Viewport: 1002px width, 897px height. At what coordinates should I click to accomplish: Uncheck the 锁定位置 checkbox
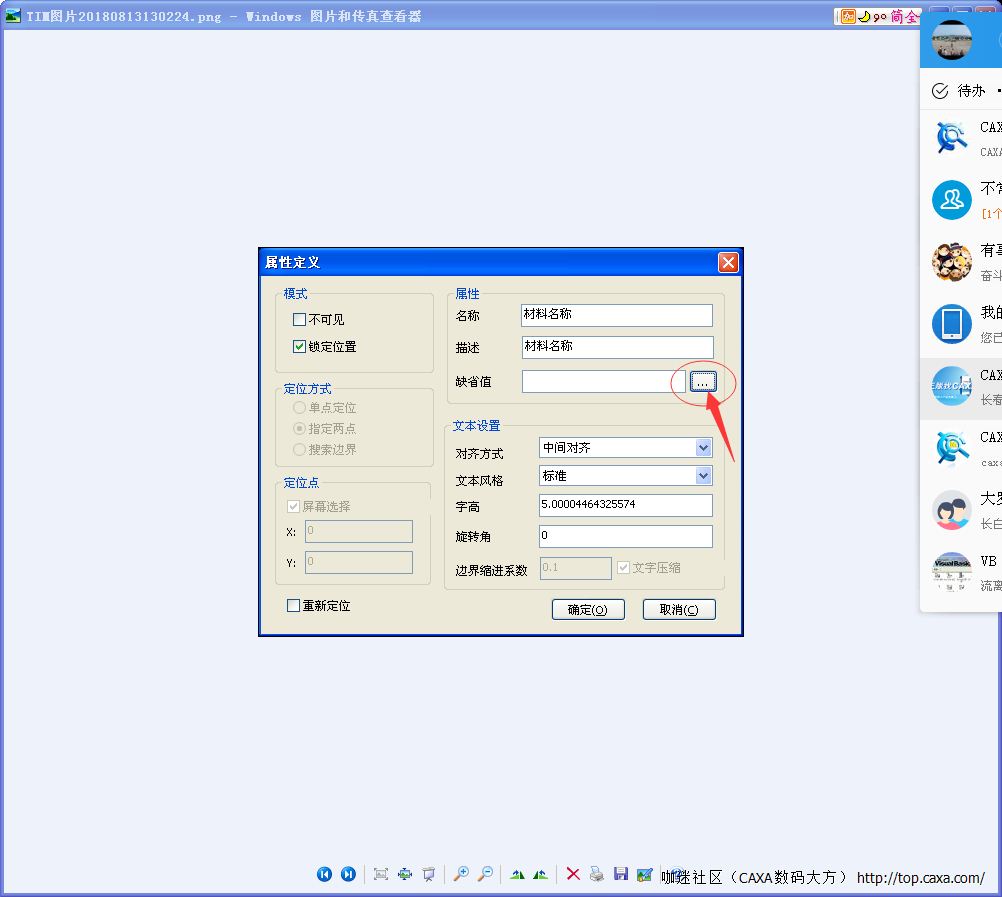[x=299, y=347]
